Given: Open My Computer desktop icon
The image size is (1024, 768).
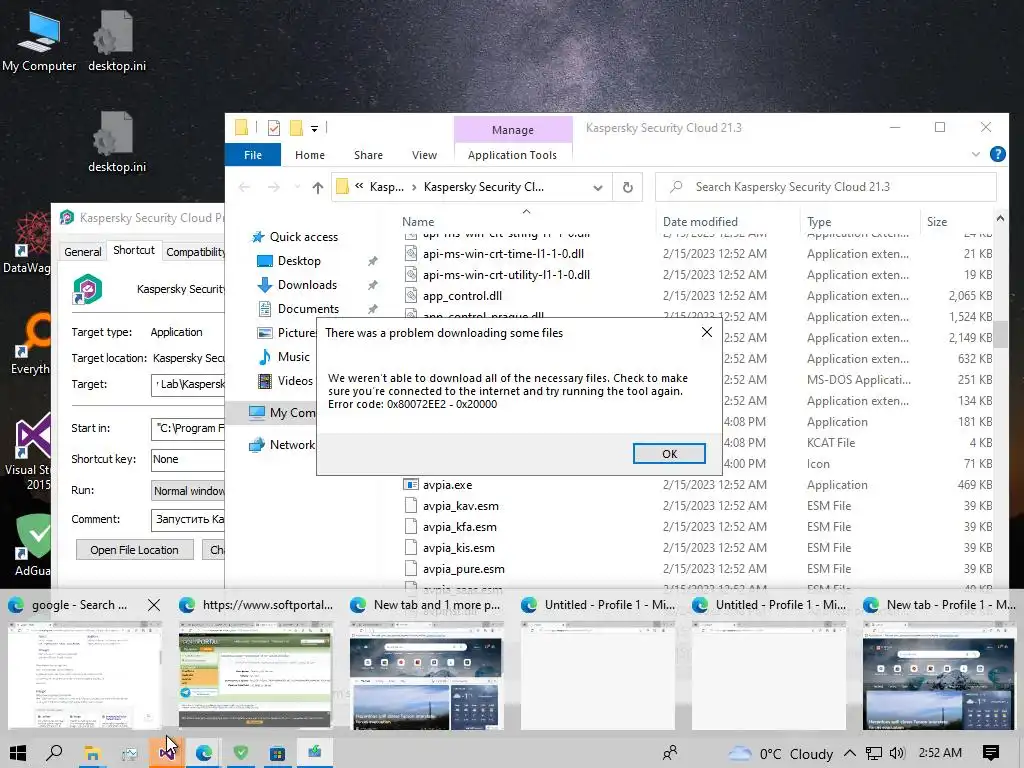Looking at the screenshot, I should click(x=39, y=41).
